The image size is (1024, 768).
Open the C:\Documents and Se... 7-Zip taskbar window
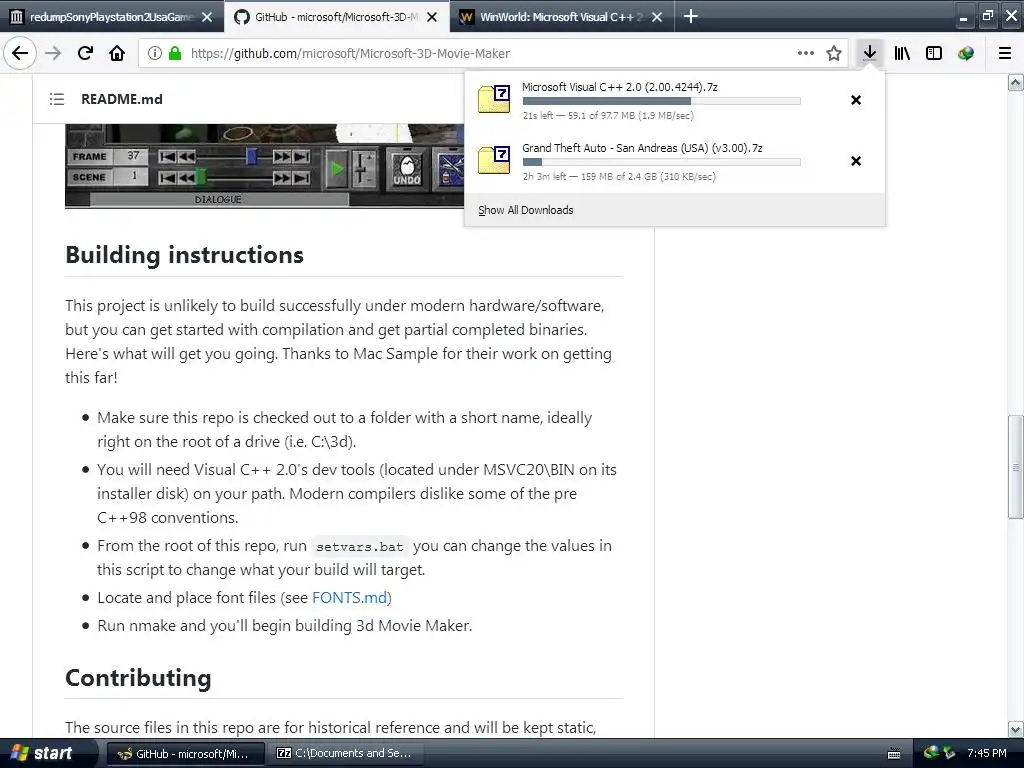[345, 754]
